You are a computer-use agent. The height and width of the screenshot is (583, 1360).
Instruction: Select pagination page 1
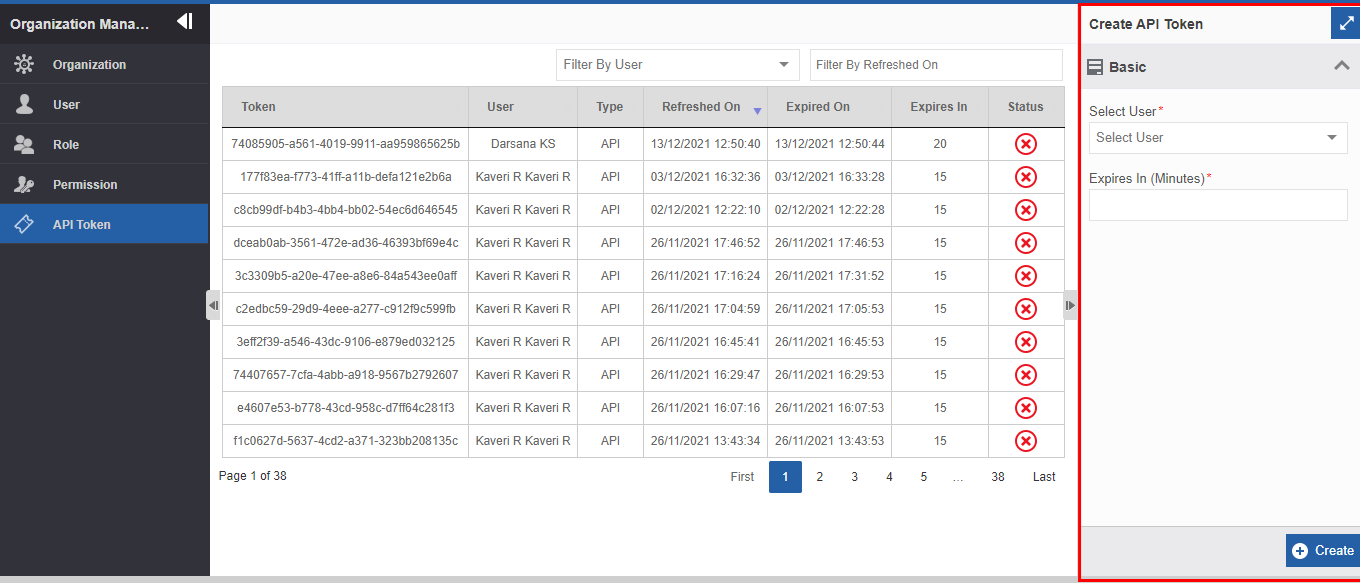[785, 477]
